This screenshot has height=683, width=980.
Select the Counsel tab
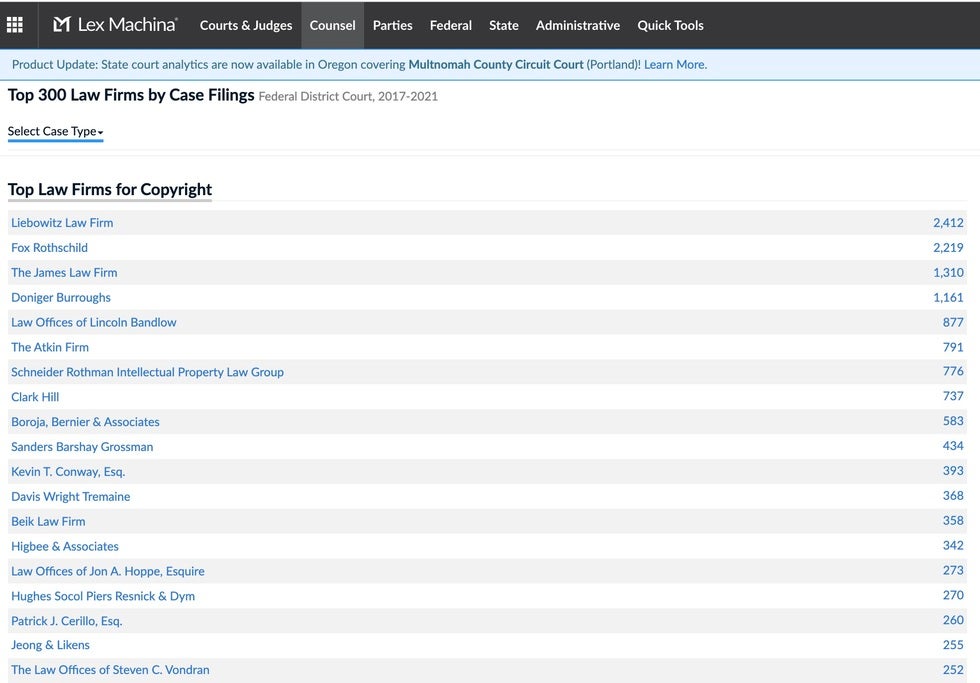pyautogui.click(x=332, y=25)
